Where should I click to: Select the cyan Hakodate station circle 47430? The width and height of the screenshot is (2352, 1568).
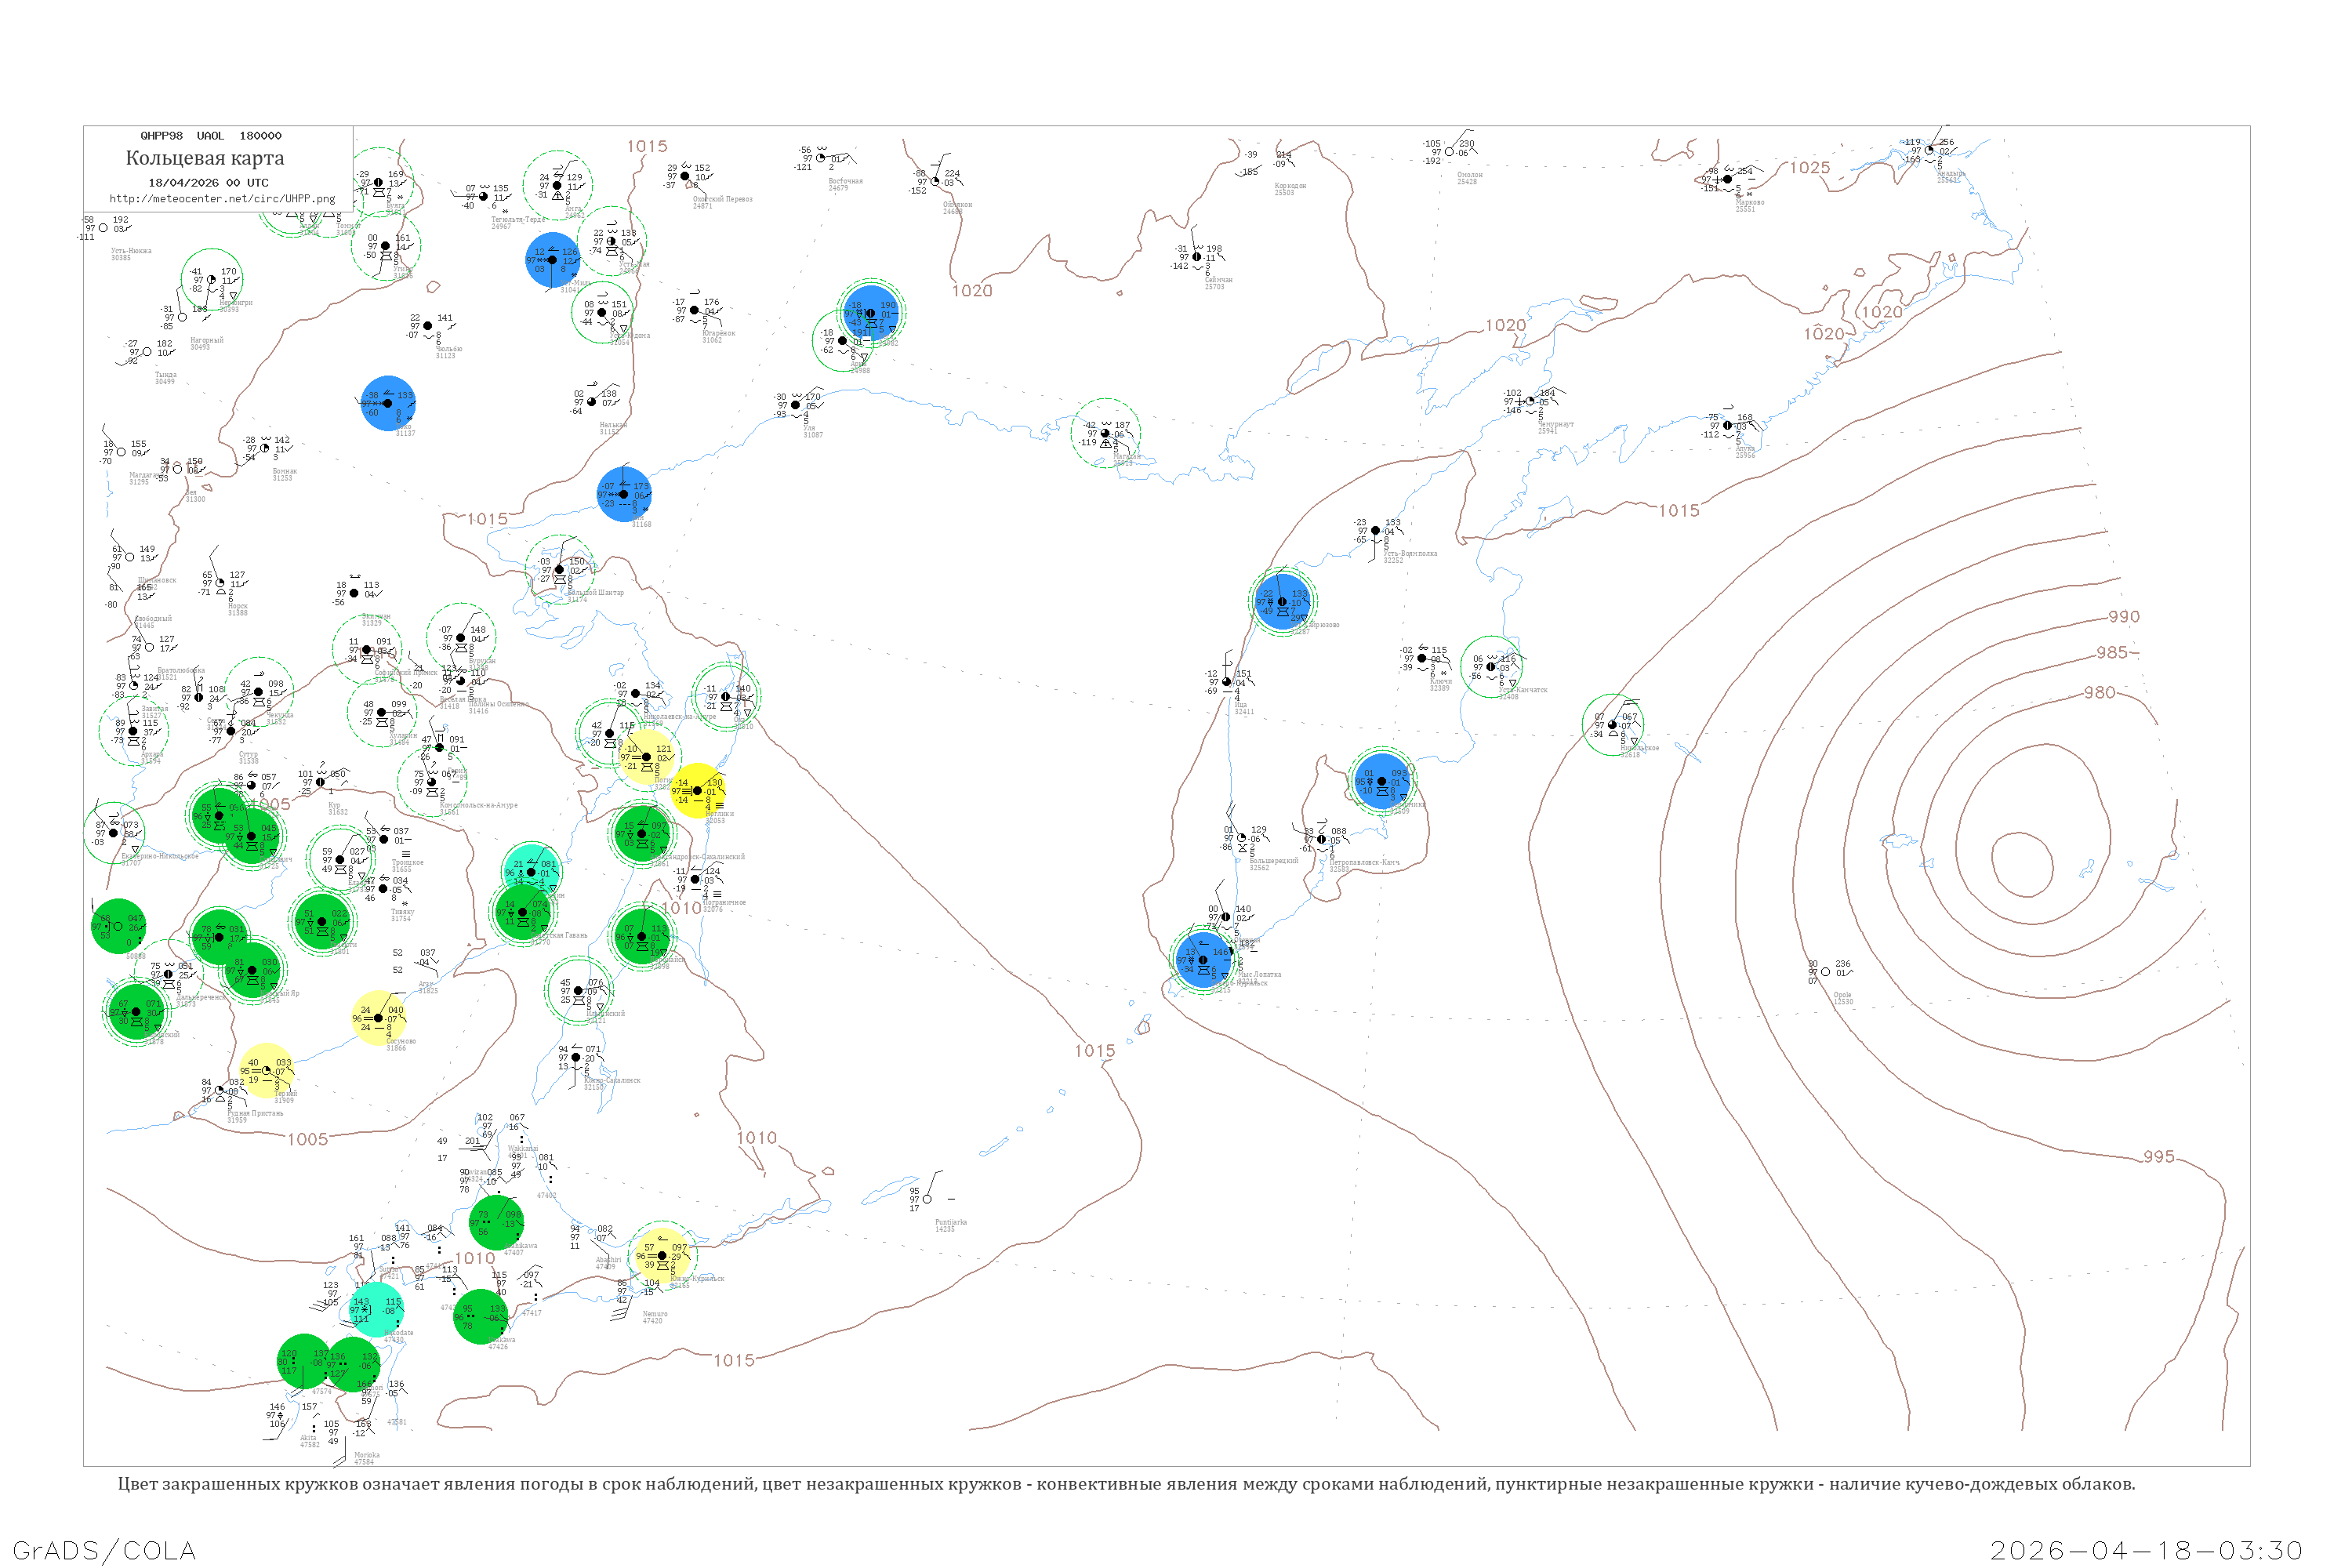376,1310
